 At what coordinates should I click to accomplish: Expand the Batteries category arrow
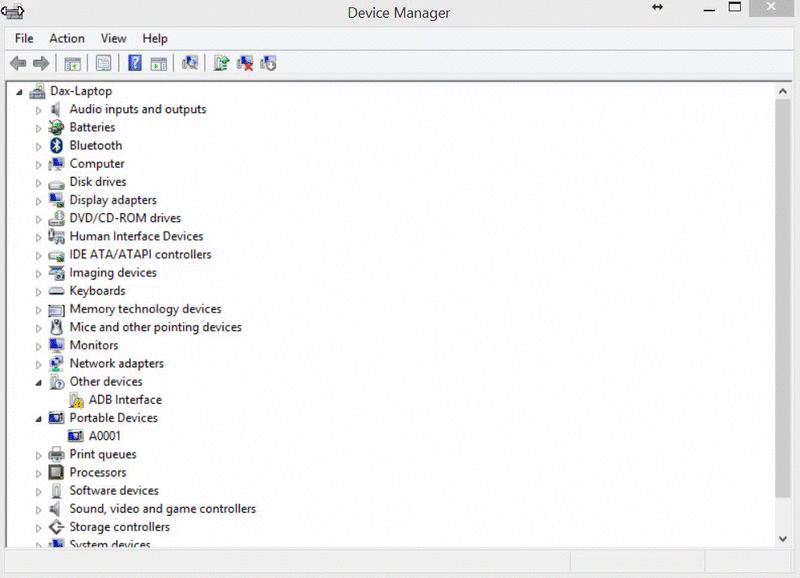[39, 128]
